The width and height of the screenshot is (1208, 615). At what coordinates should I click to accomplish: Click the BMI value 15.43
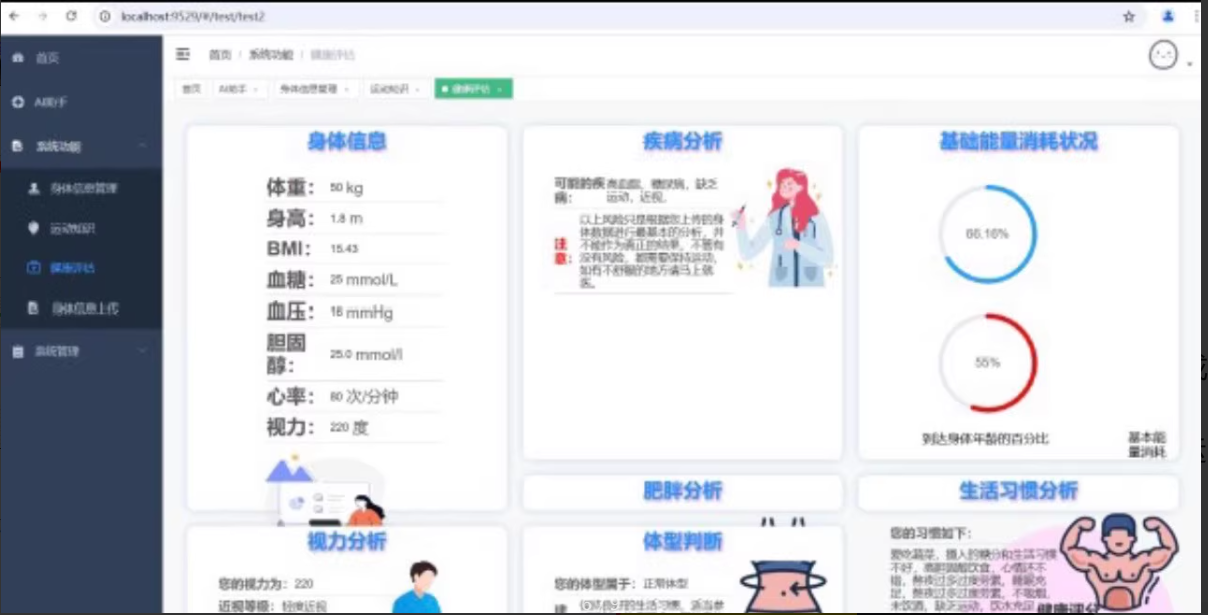pos(343,248)
